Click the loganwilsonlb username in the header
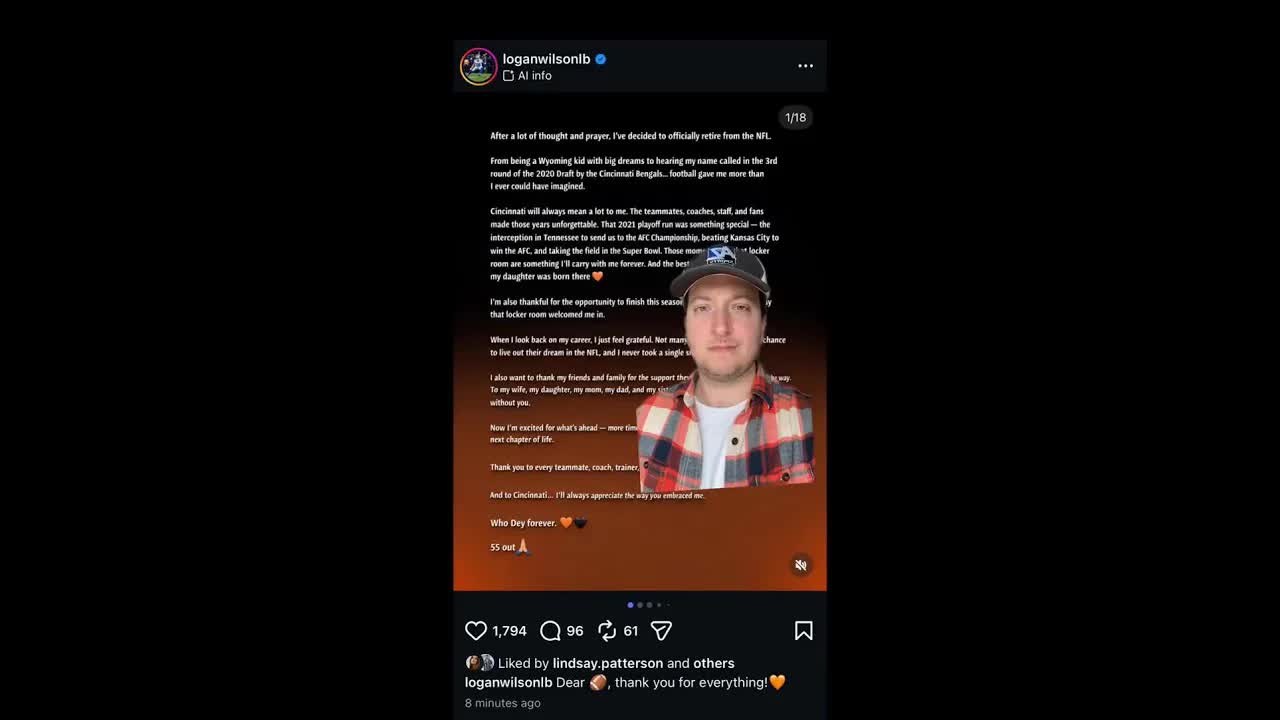This screenshot has height=720, width=1280. (546, 59)
